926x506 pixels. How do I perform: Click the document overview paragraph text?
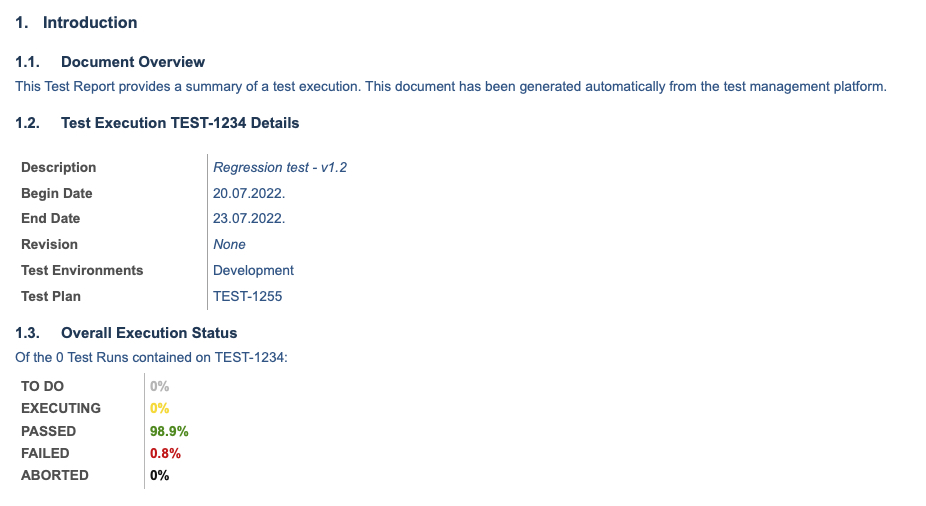(x=451, y=87)
